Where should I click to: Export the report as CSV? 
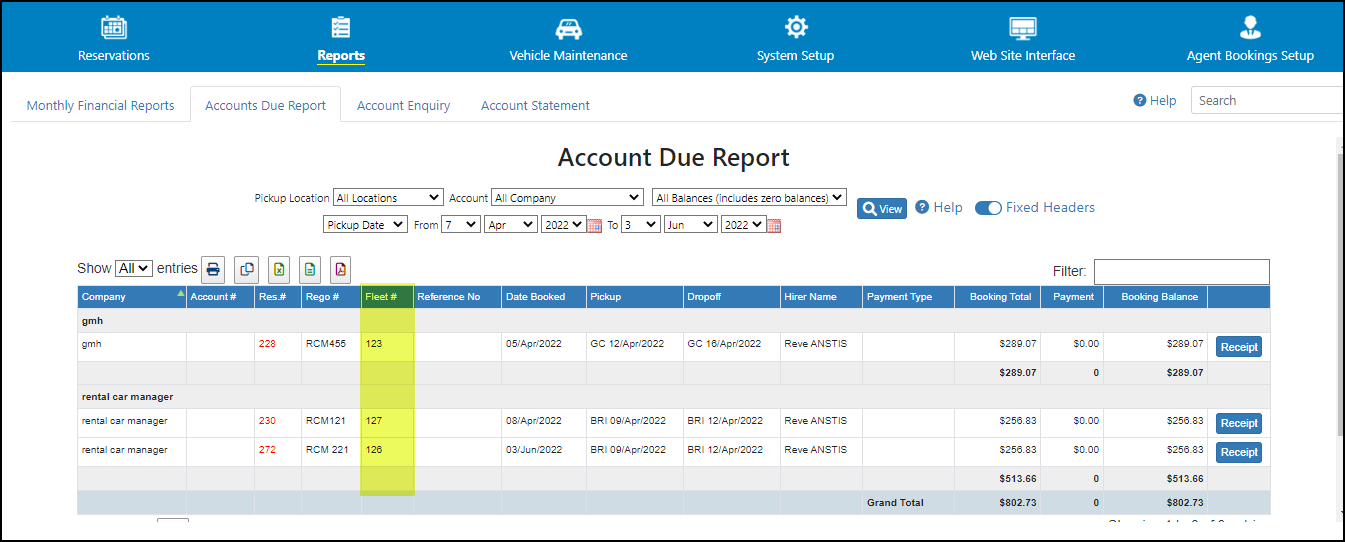310,269
